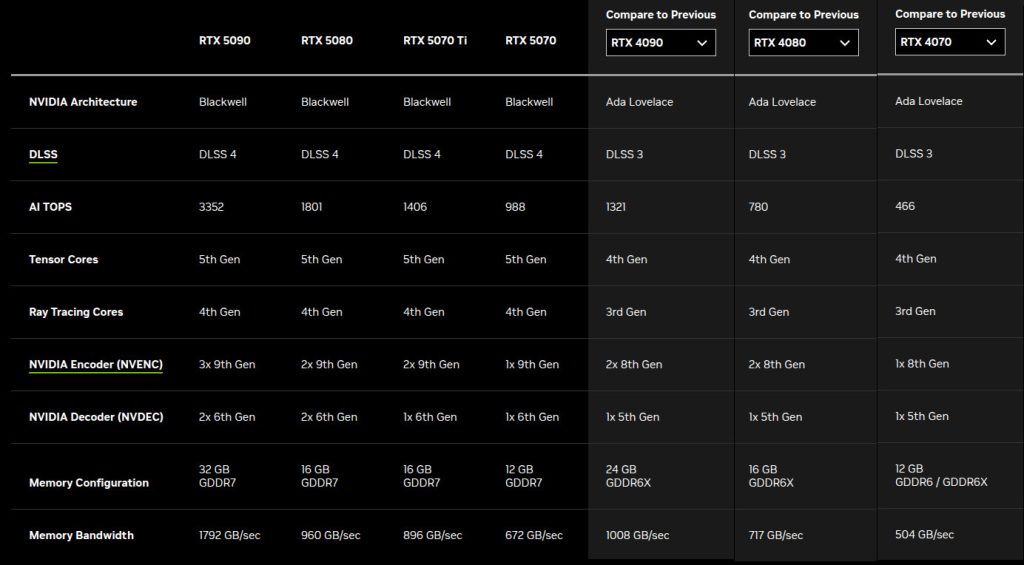Open the underlined DLSS link
The height and width of the screenshot is (565, 1024).
coord(44,155)
